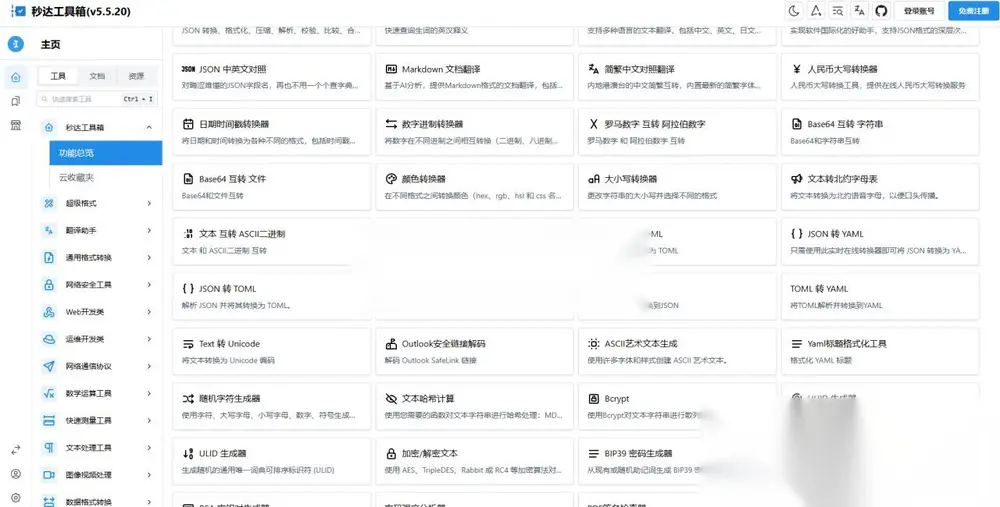Image resolution: width=1000 pixels, height=507 pixels.
Task: Focus the 快速搜索工具 search field
Action: 97,99
